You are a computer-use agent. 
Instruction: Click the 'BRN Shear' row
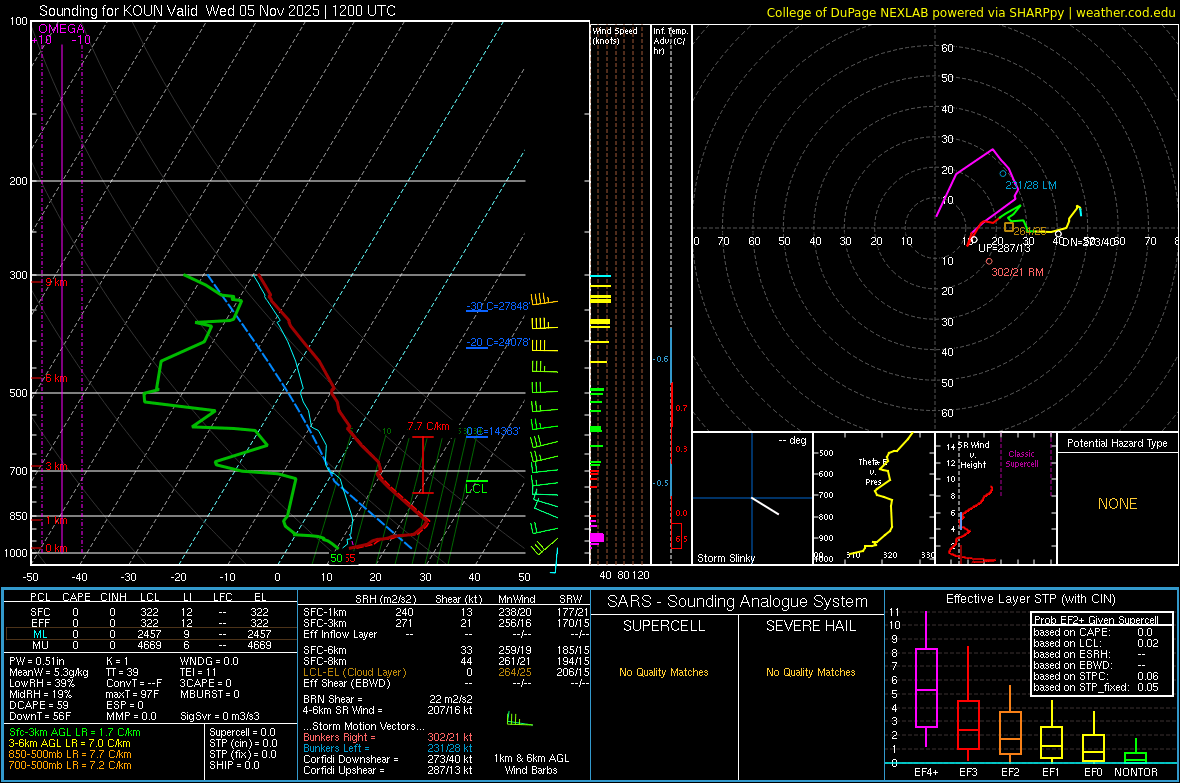(388, 699)
